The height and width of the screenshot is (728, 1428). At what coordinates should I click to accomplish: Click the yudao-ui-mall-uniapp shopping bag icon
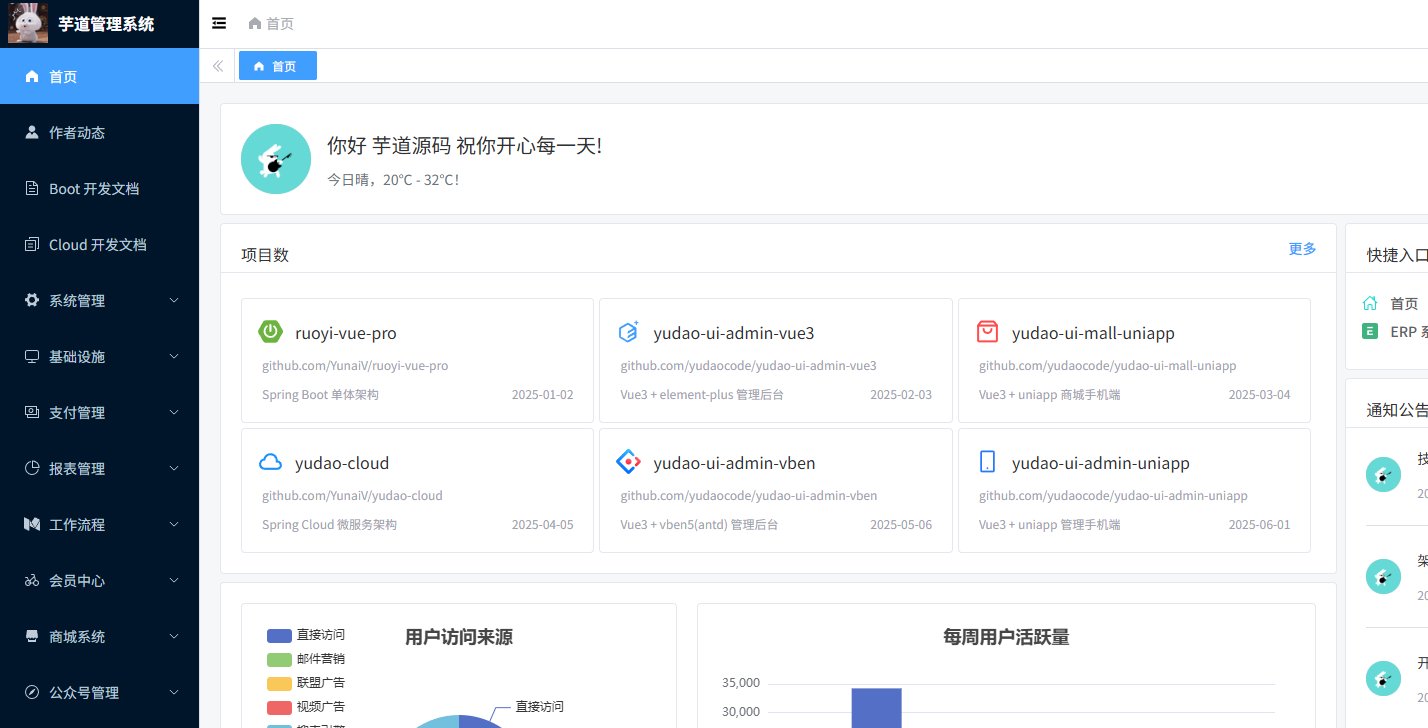pyautogui.click(x=987, y=332)
